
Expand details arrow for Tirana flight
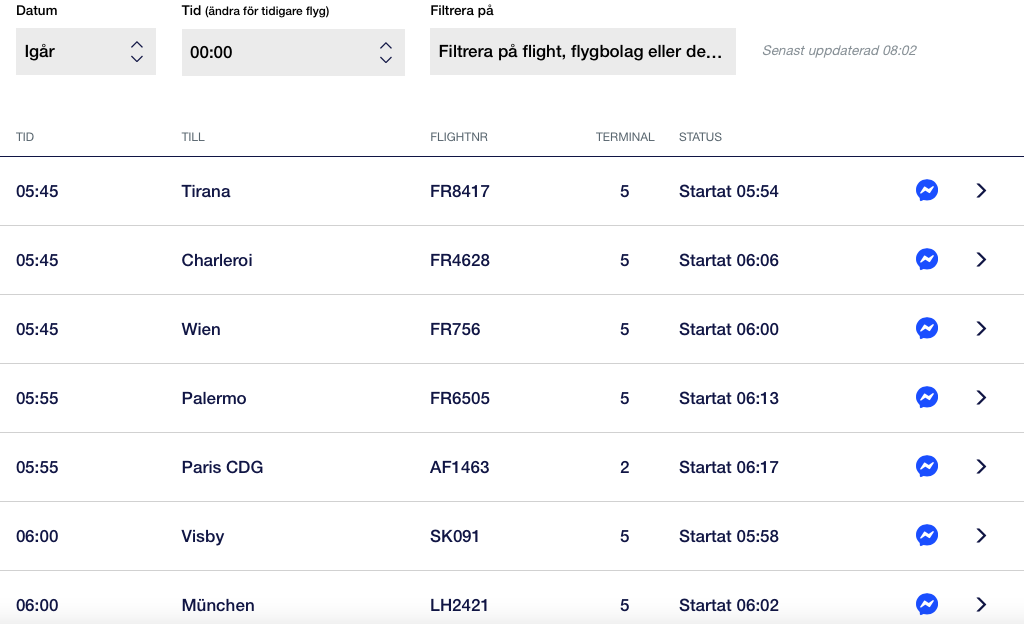tap(981, 191)
